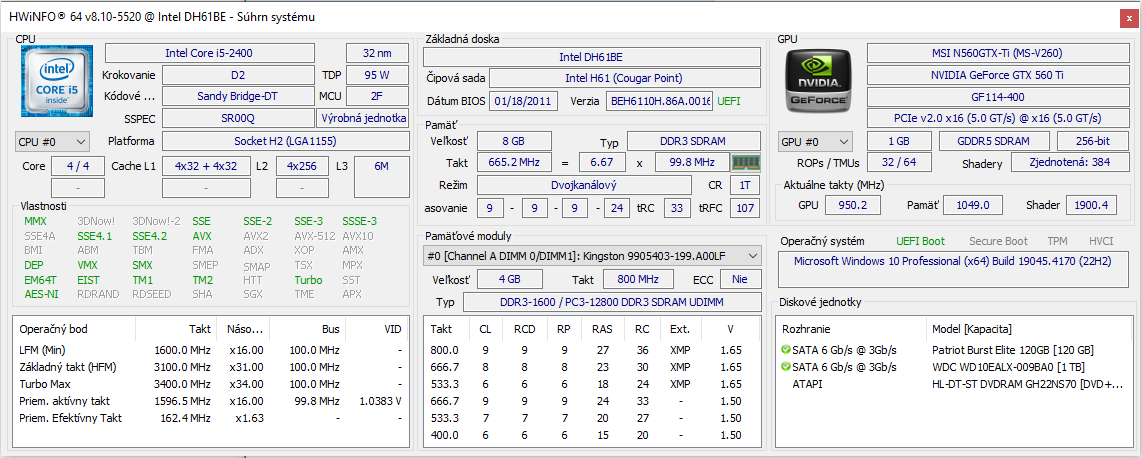1142x458 pixels.
Task: Open the memory module selector dropdown
Action: click(592, 256)
